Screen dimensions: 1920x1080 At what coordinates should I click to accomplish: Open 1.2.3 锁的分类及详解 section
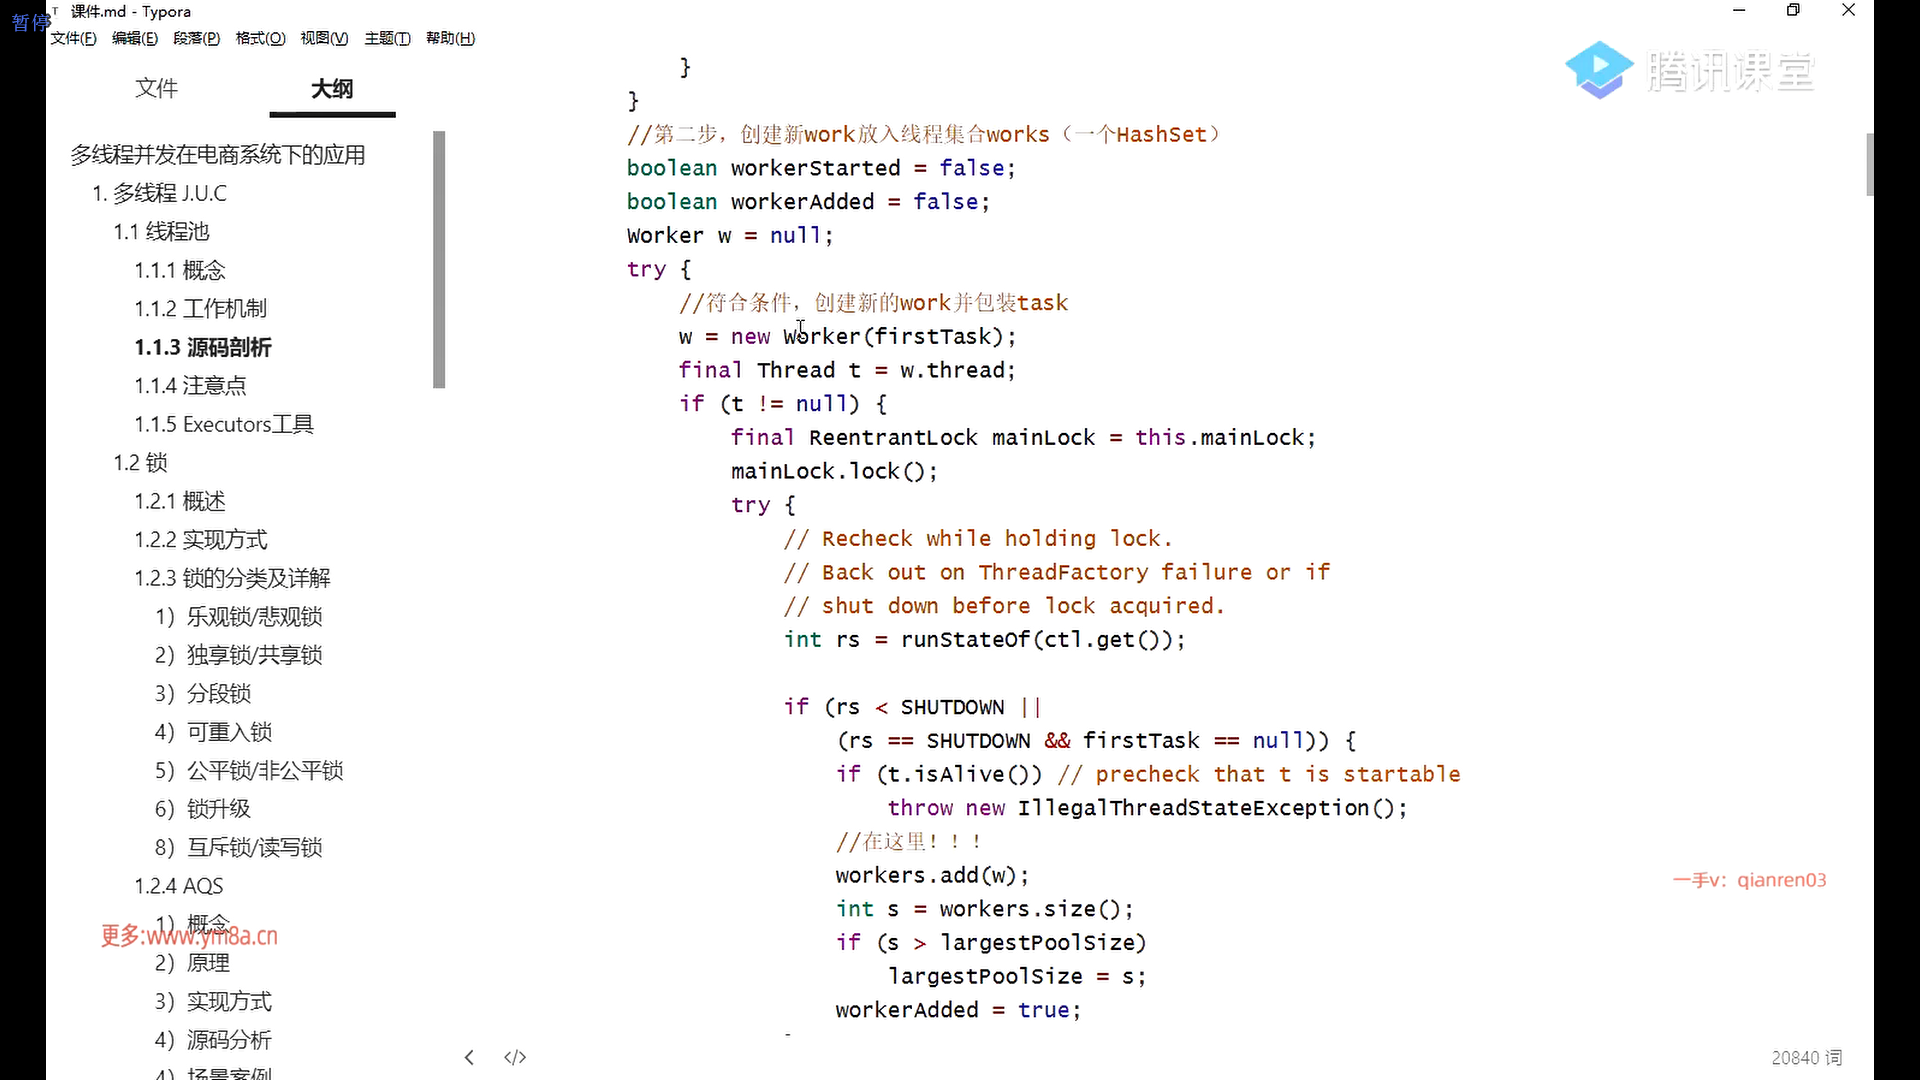tap(232, 578)
